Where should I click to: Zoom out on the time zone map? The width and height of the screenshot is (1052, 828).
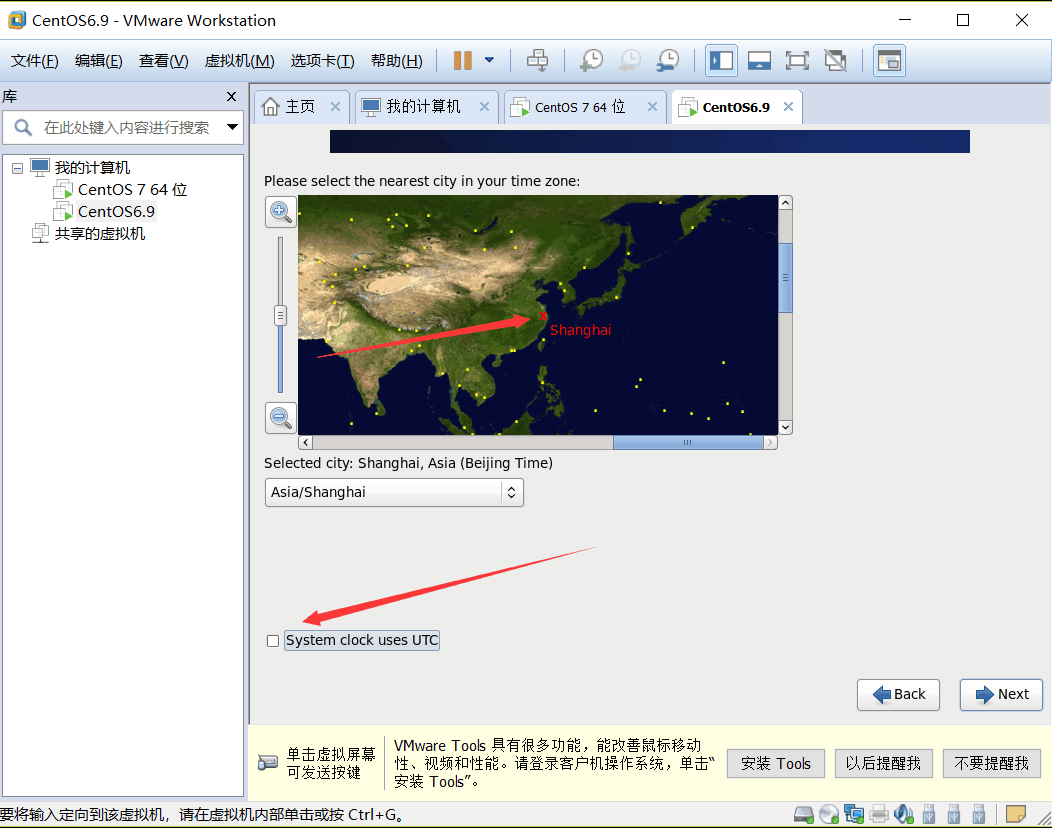coord(280,417)
